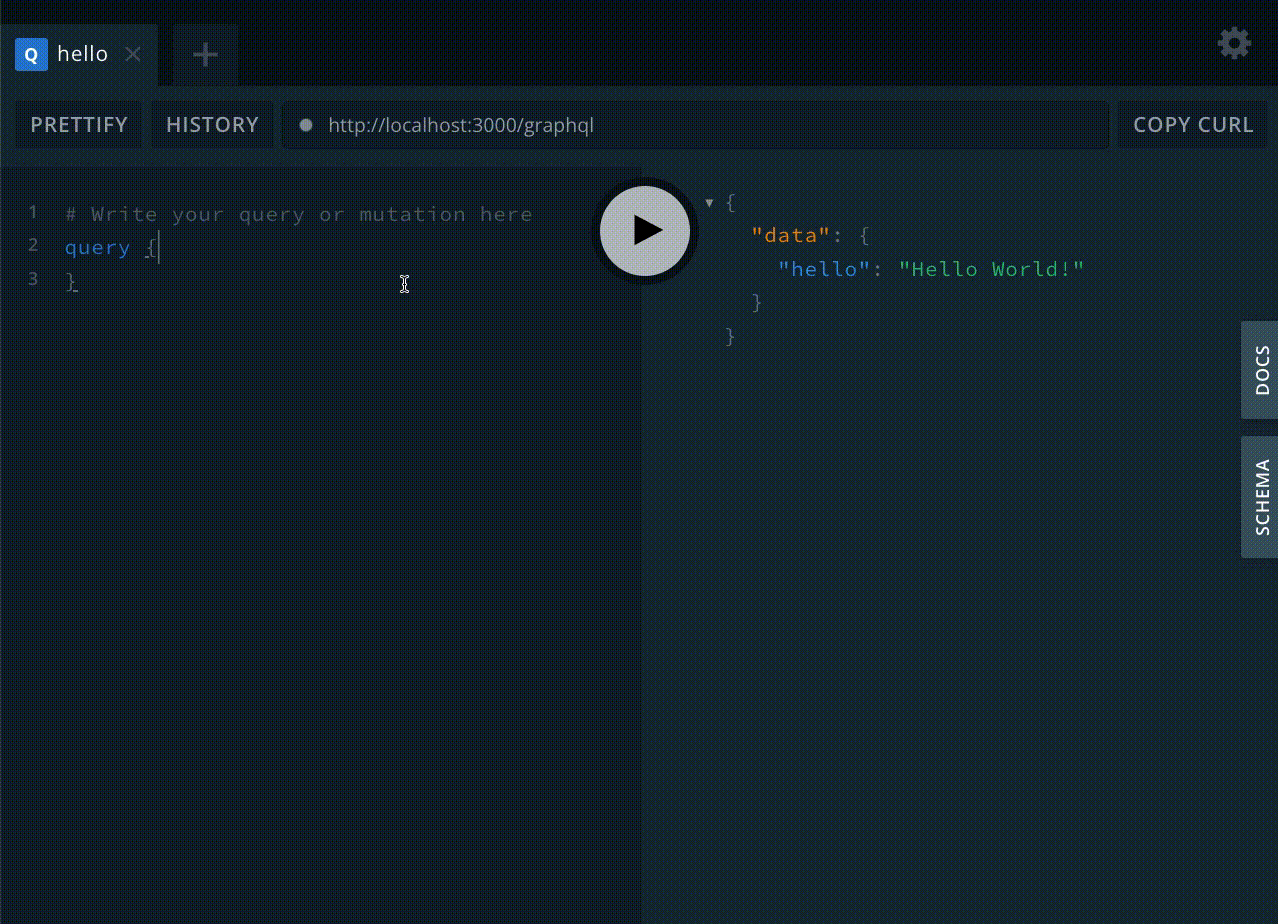Close the hello tab
The width and height of the screenshot is (1278, 924).
coord(133,55)
